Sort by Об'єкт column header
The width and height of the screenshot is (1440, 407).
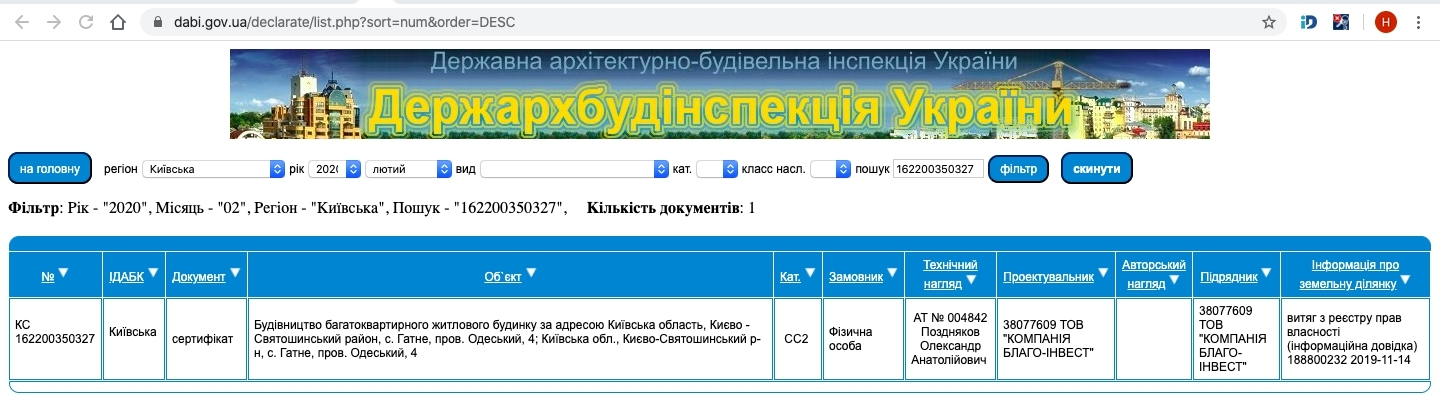tap(503, 277)
